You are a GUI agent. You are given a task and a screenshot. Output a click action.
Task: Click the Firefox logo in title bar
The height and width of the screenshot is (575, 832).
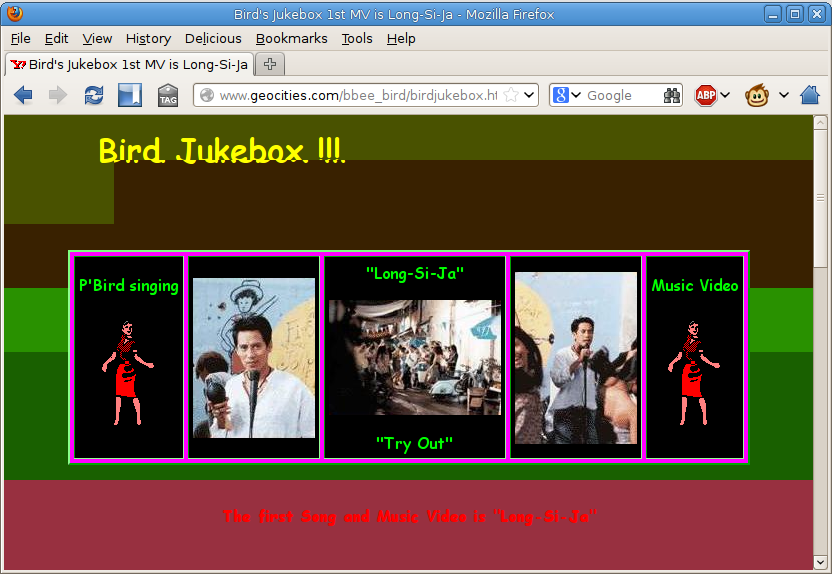[15, 13]
